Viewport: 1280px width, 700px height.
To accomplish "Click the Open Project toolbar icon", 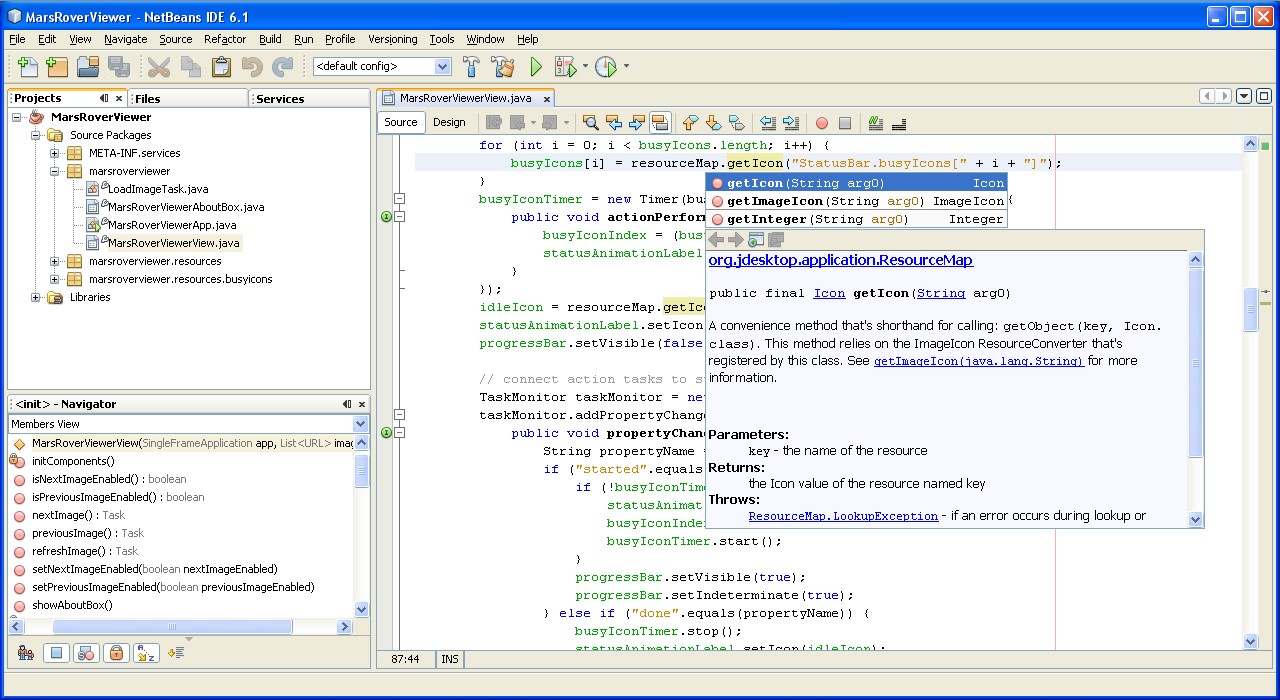I will (88, 67).
